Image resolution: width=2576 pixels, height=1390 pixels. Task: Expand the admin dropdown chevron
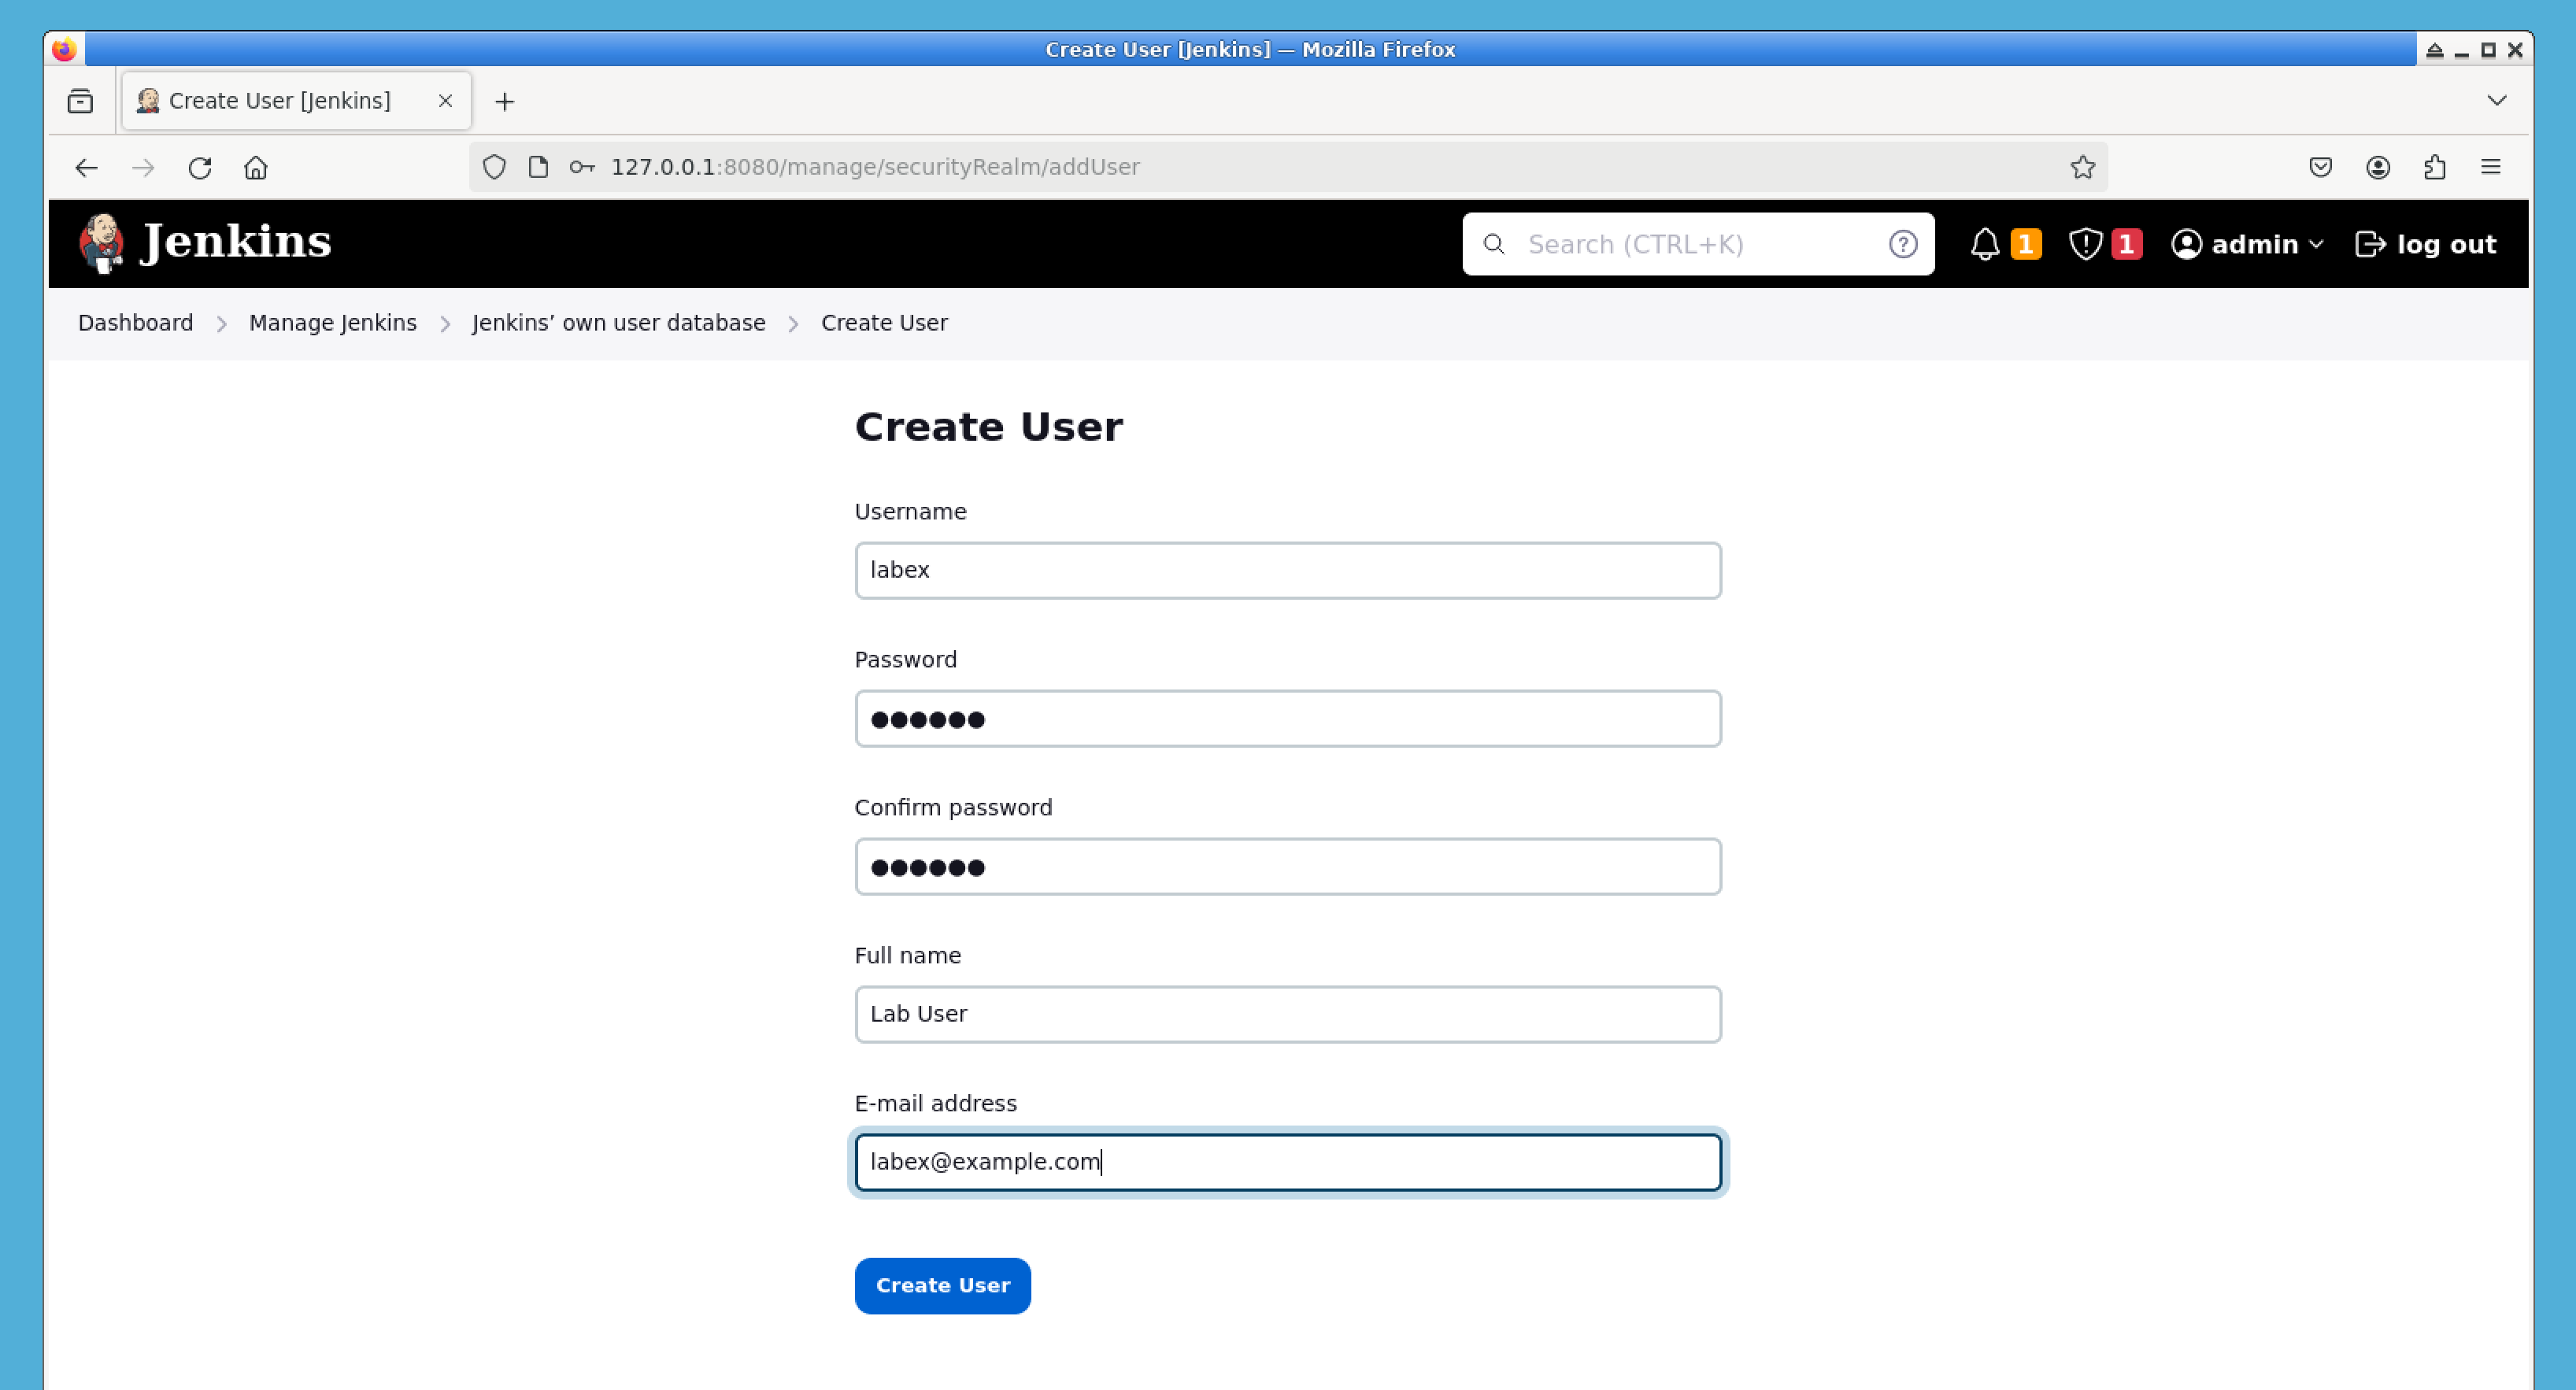pos(2316,244)
